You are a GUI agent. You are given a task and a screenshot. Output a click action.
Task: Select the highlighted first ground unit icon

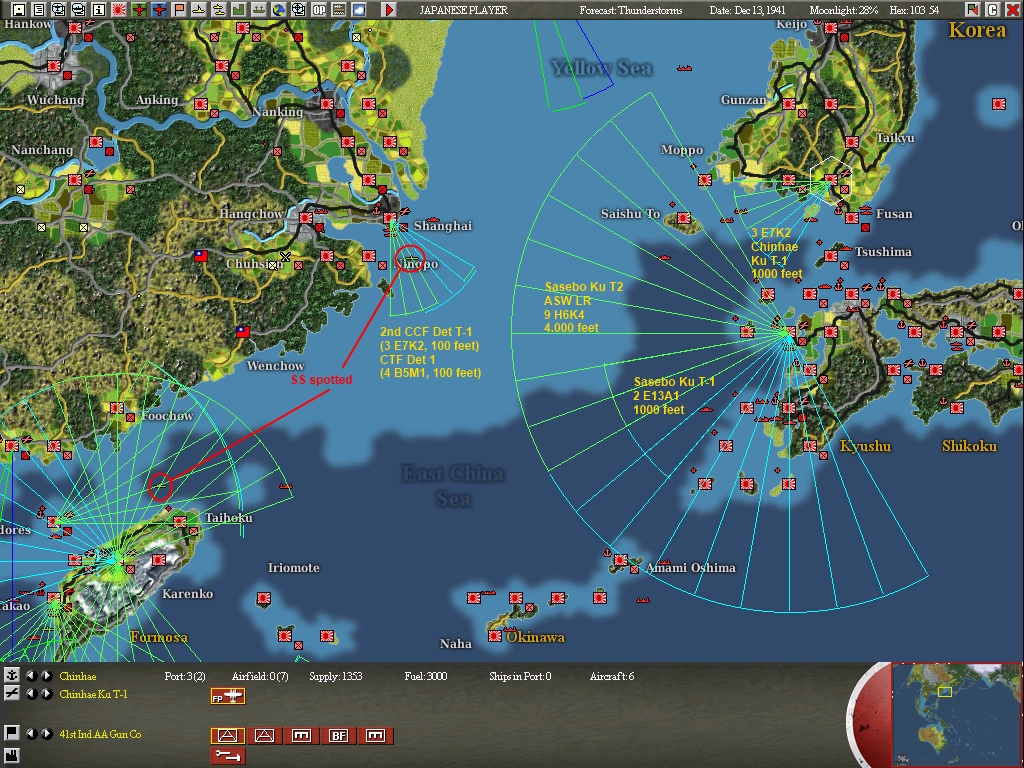coord(228,735)
